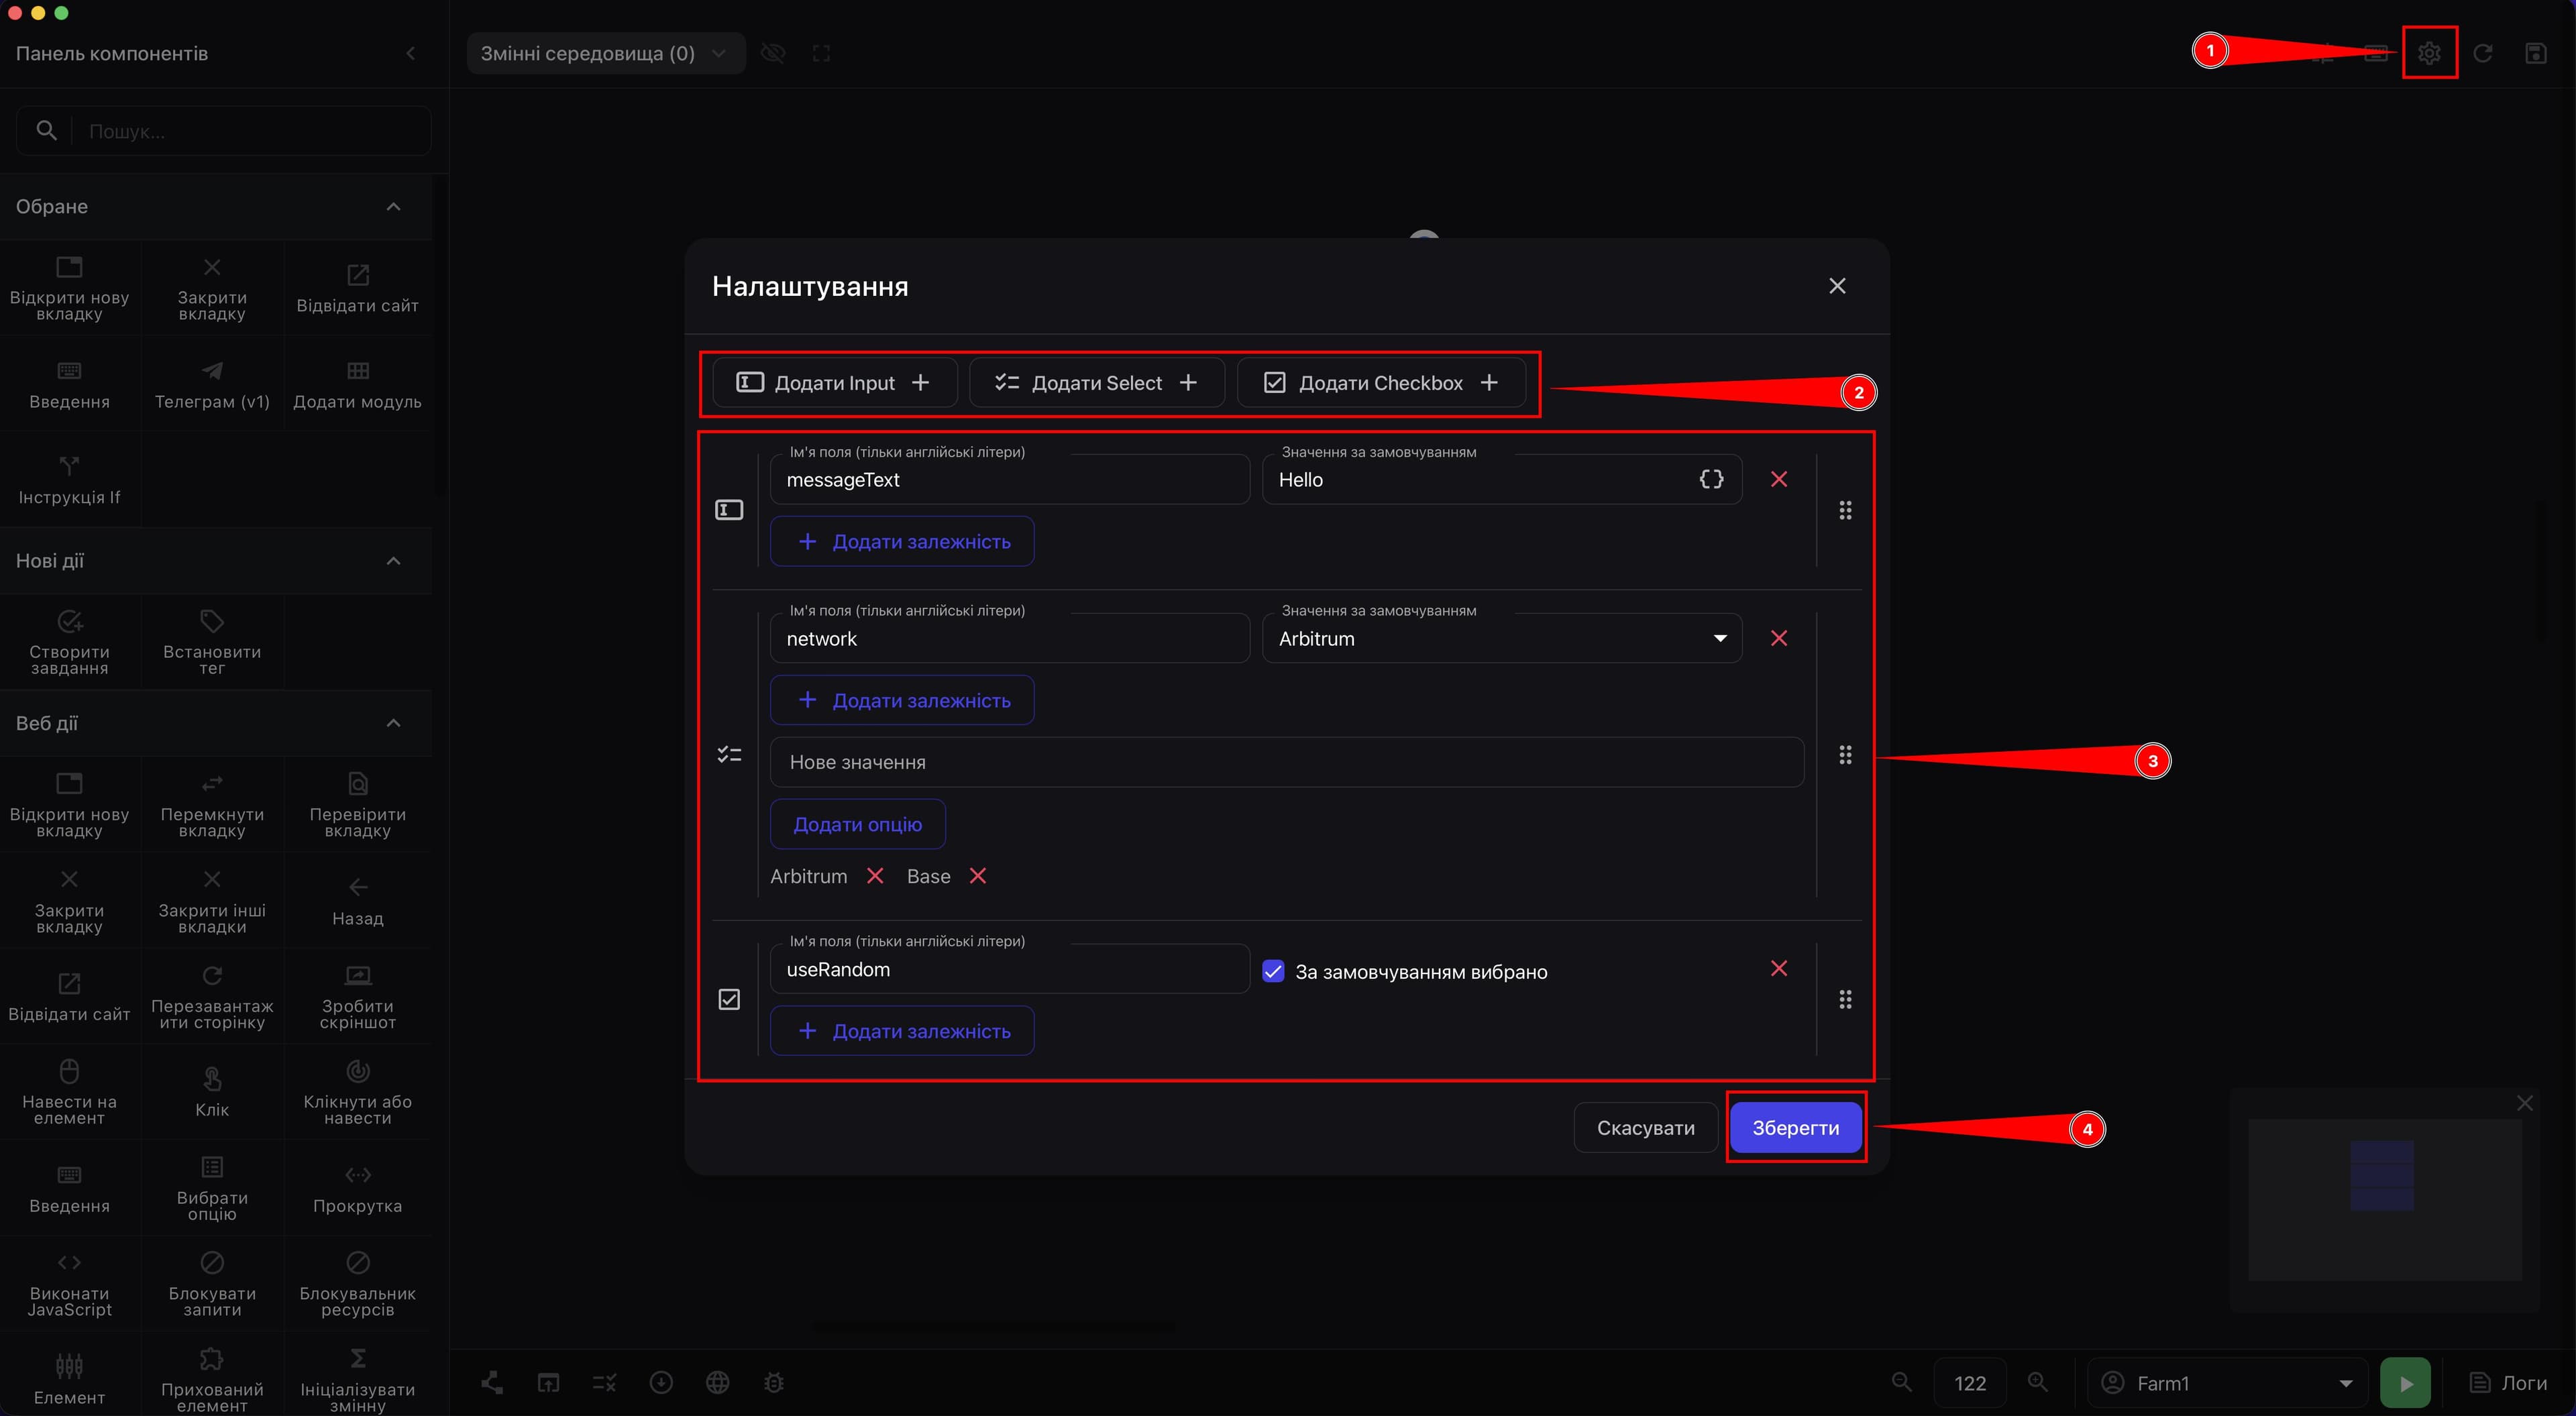Click the globe icon in bottom toolbar

pos(717,1382)
